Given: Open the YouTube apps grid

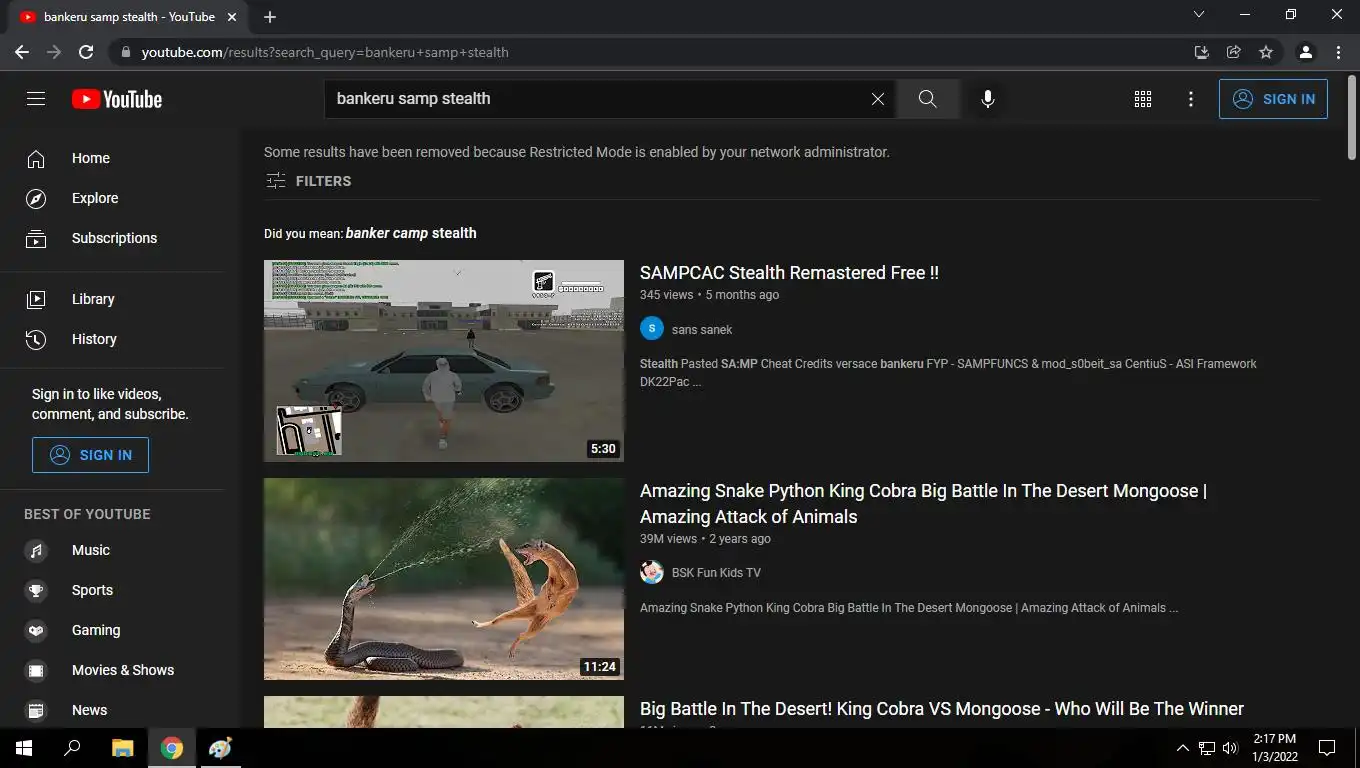Looking at the screenshot, I should click(x=1143, y=99).
